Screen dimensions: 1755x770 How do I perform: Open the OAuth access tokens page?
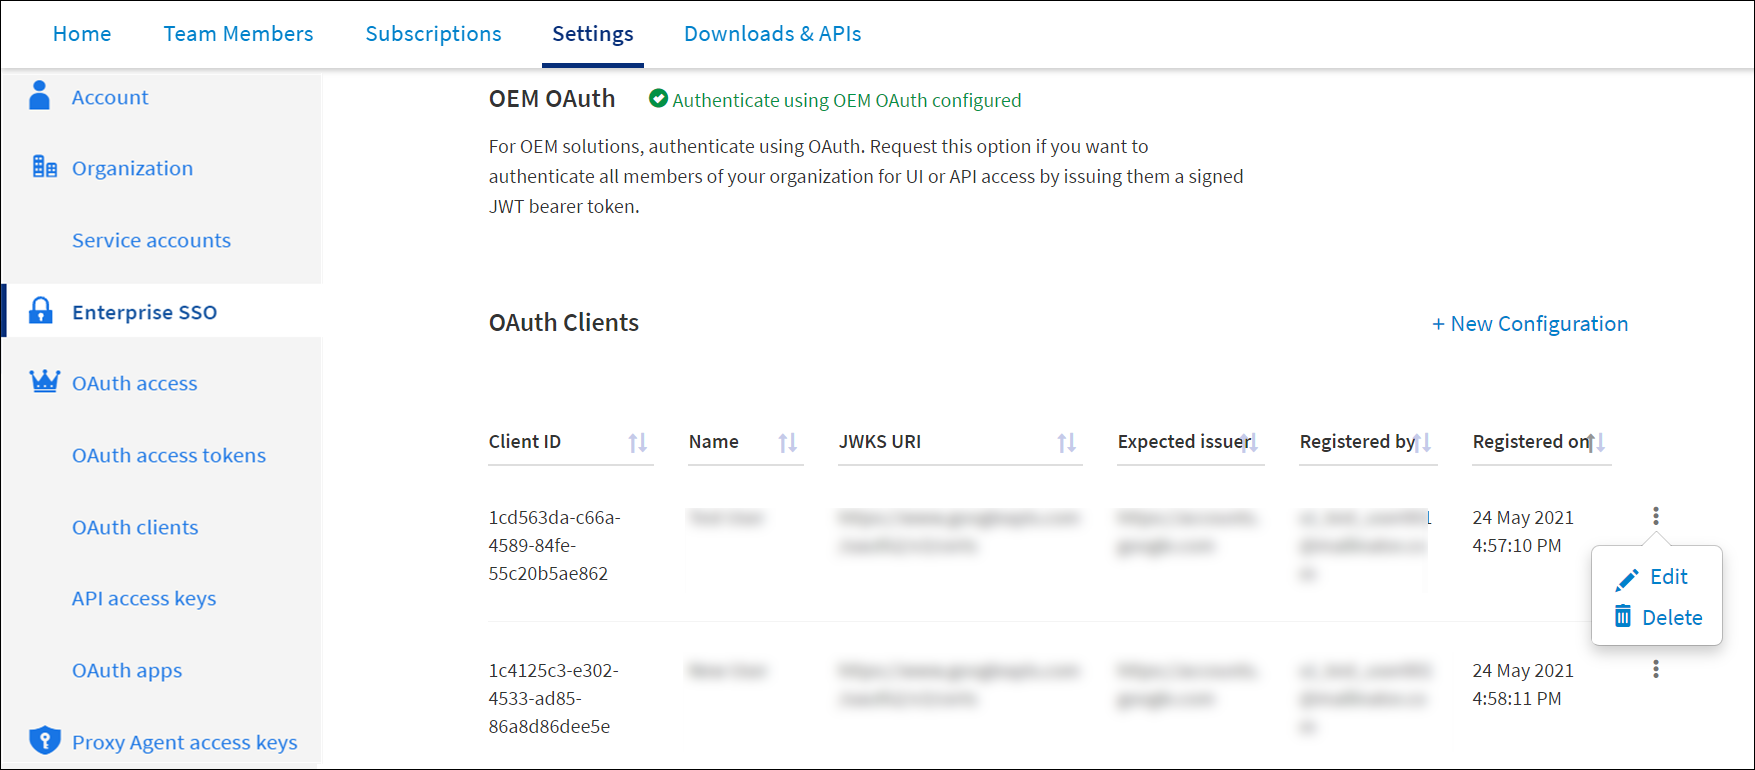pyautogui.click(x=168, y=455)
